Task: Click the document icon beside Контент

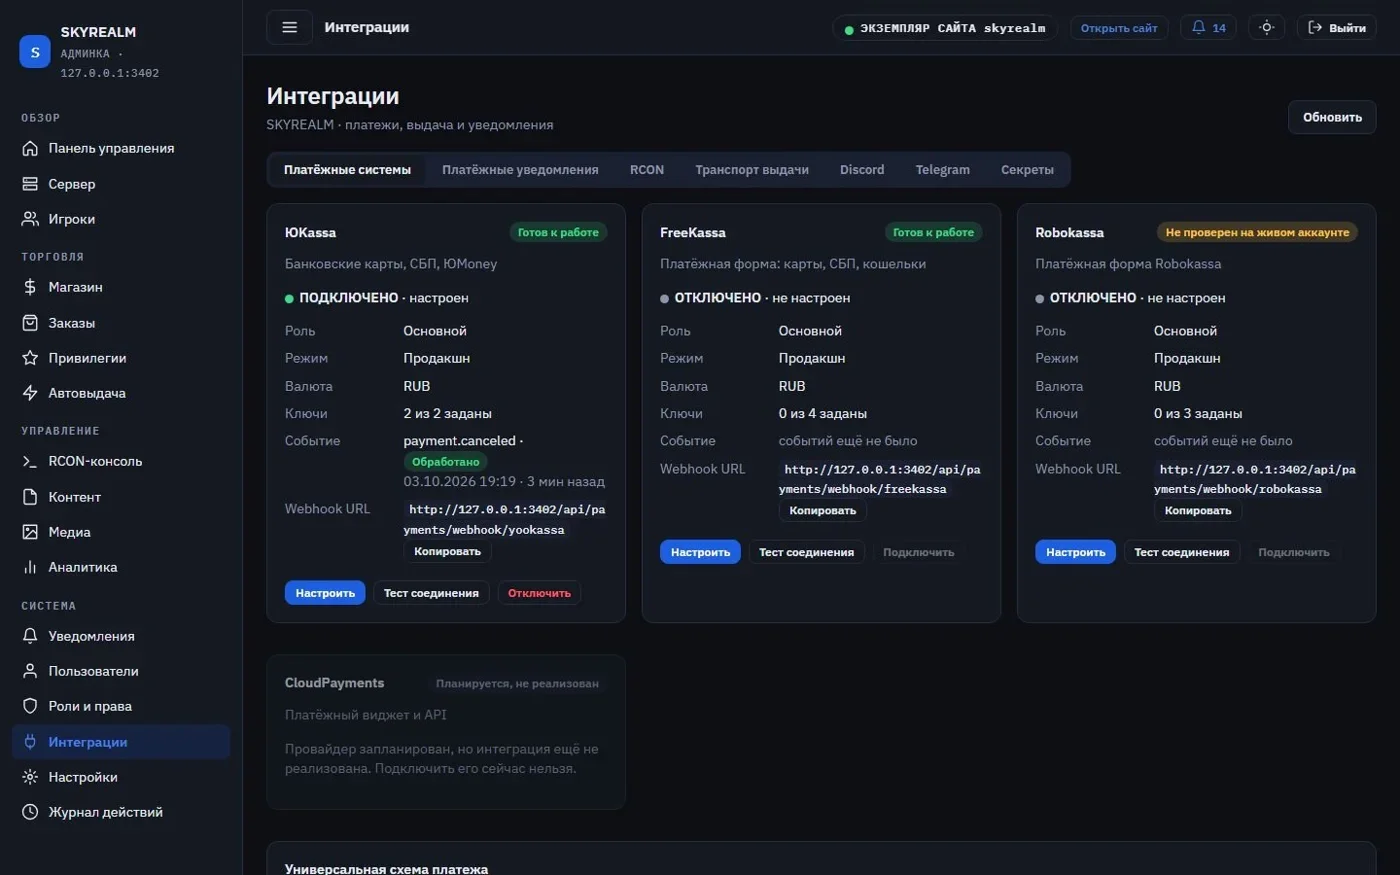Action: tap(30, 497)
